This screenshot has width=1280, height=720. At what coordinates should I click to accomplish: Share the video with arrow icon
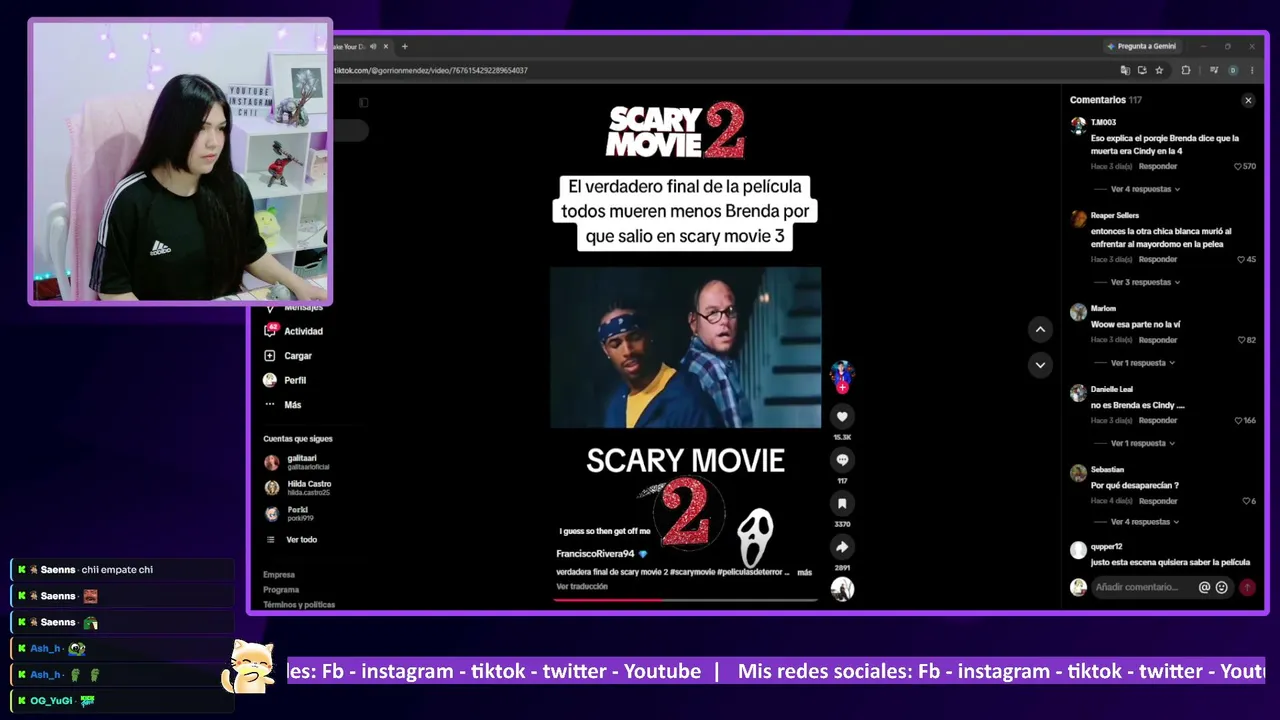[x=842, y=547]
